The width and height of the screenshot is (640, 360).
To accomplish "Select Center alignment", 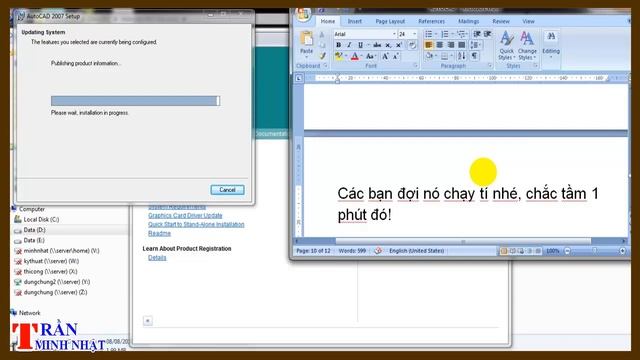I will coord(440,45).
